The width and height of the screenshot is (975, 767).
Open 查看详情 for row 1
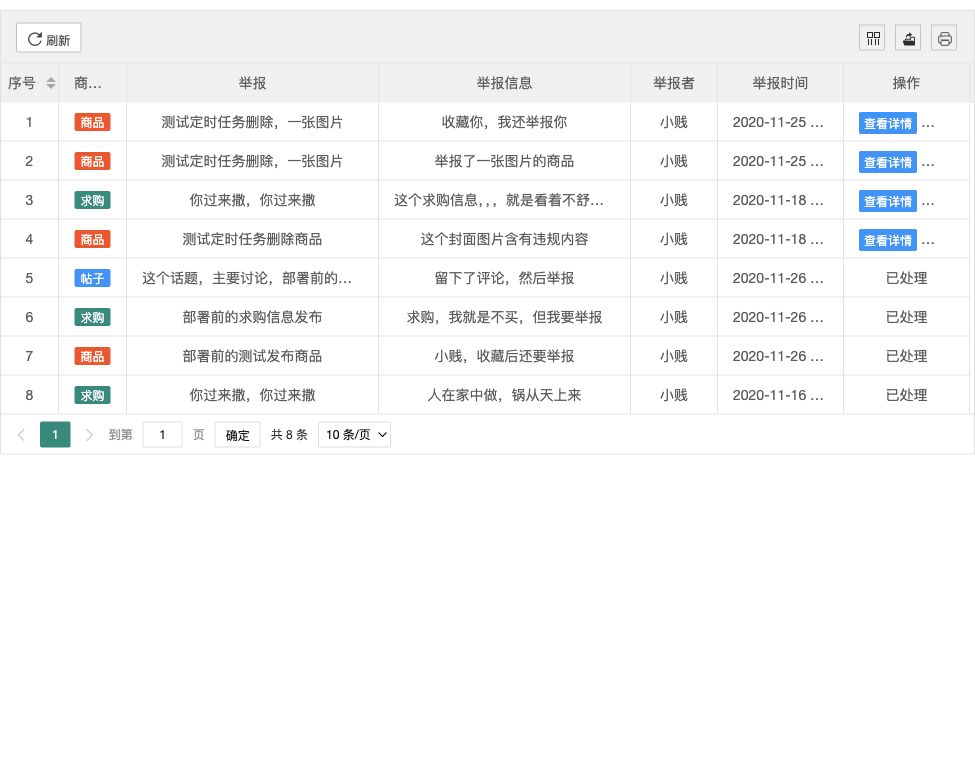tap(887, 123)
